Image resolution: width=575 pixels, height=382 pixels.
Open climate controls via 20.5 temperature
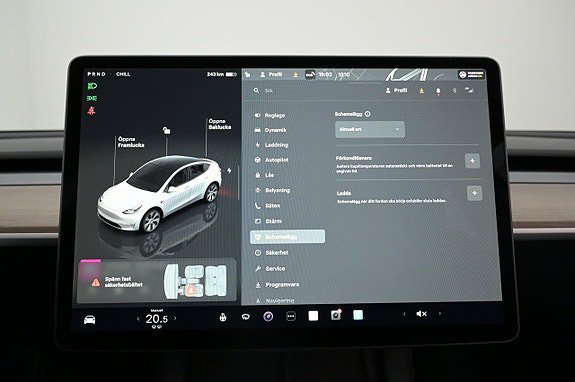(157, 319)
